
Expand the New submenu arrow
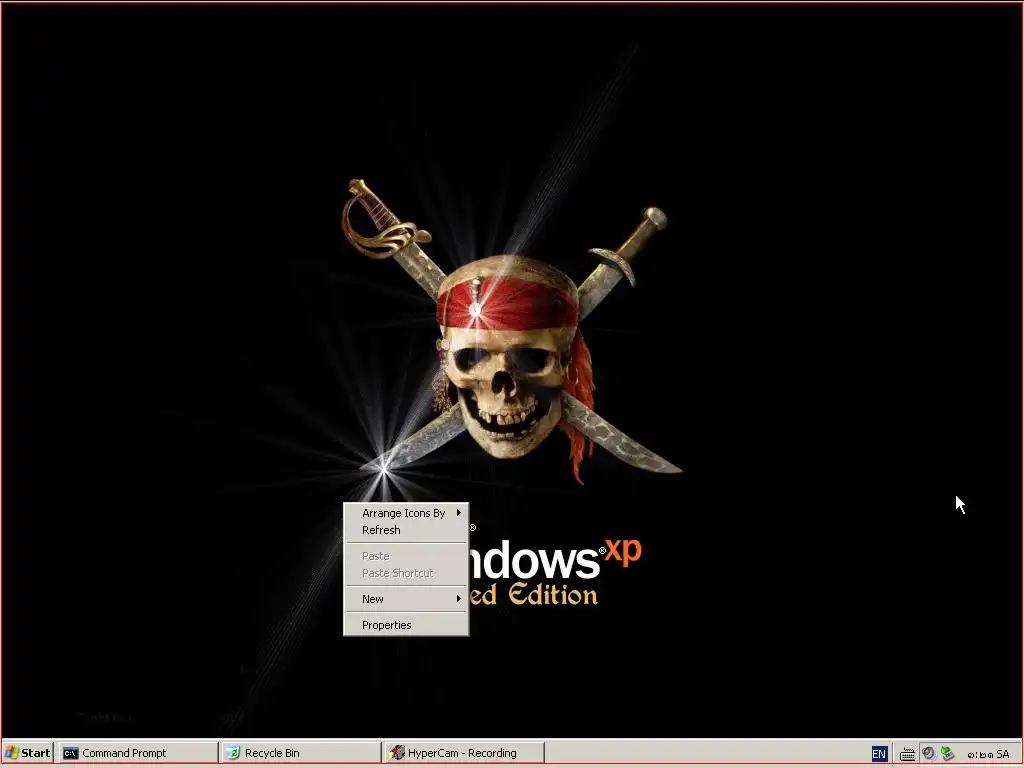coord(458,598)
